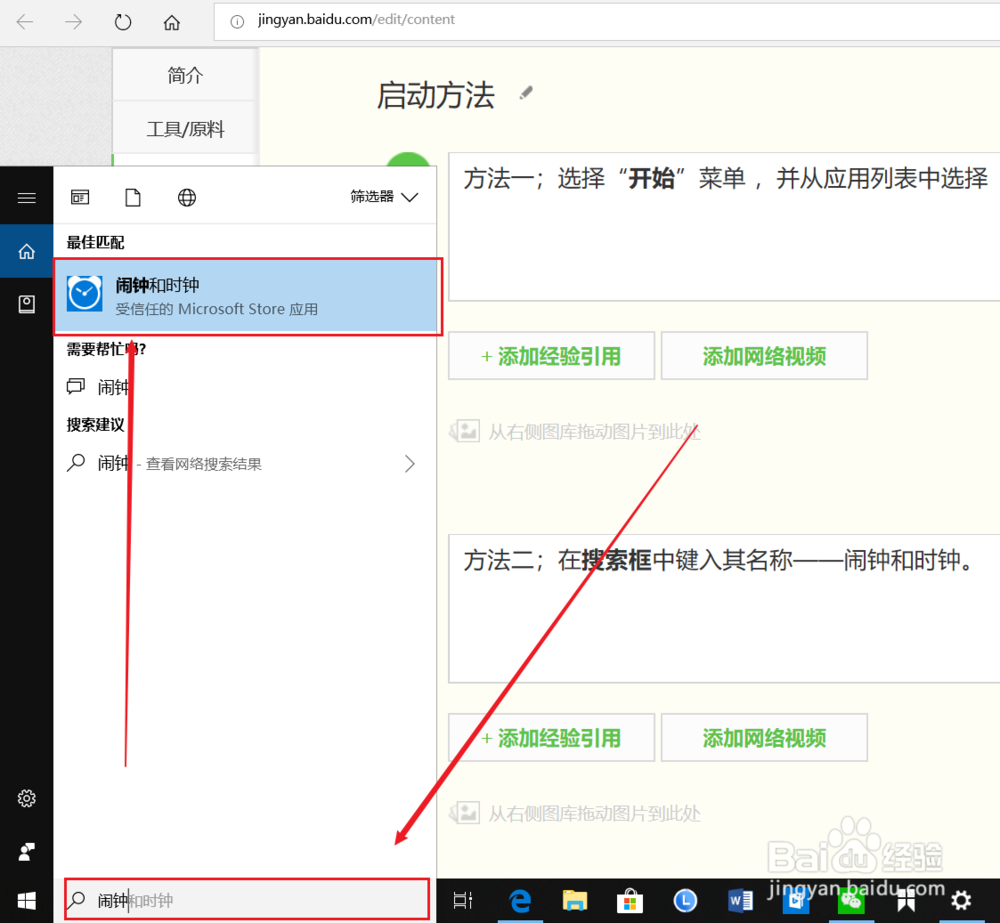
Task: Click 添加经验引用 under 方法二
Action: click(x=552, y=738)
